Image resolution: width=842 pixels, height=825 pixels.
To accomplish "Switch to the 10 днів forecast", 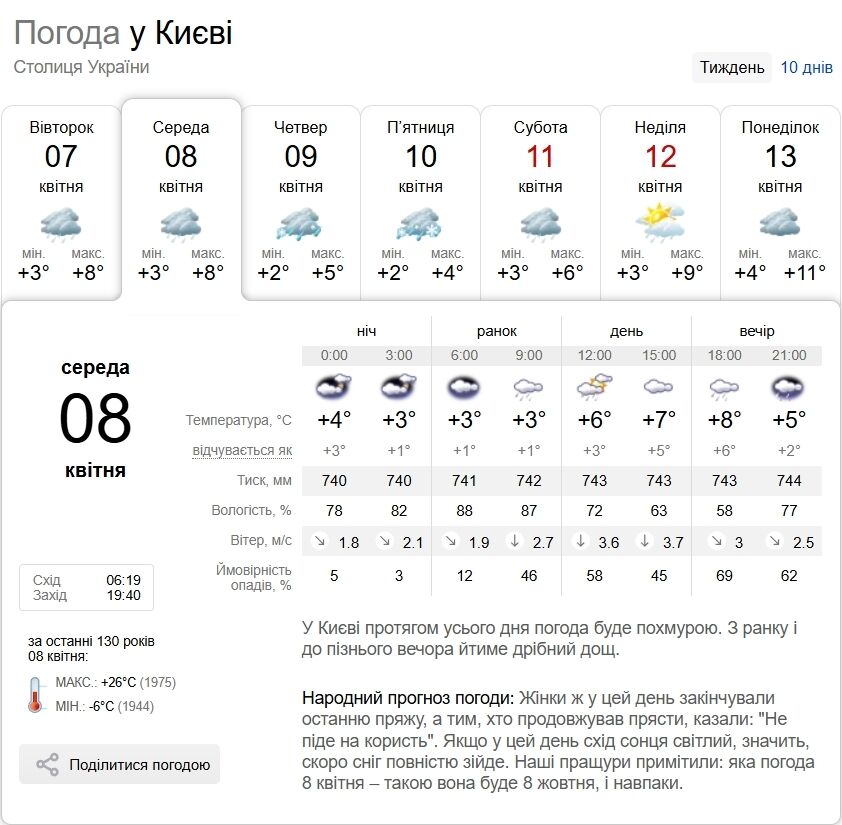I will tap(806, 67).
